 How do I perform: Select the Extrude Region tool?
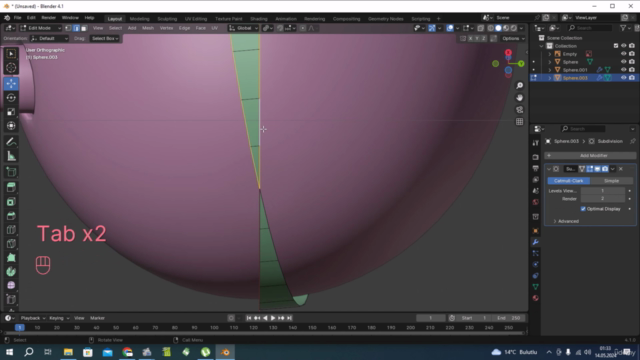(x=11, y=187)
